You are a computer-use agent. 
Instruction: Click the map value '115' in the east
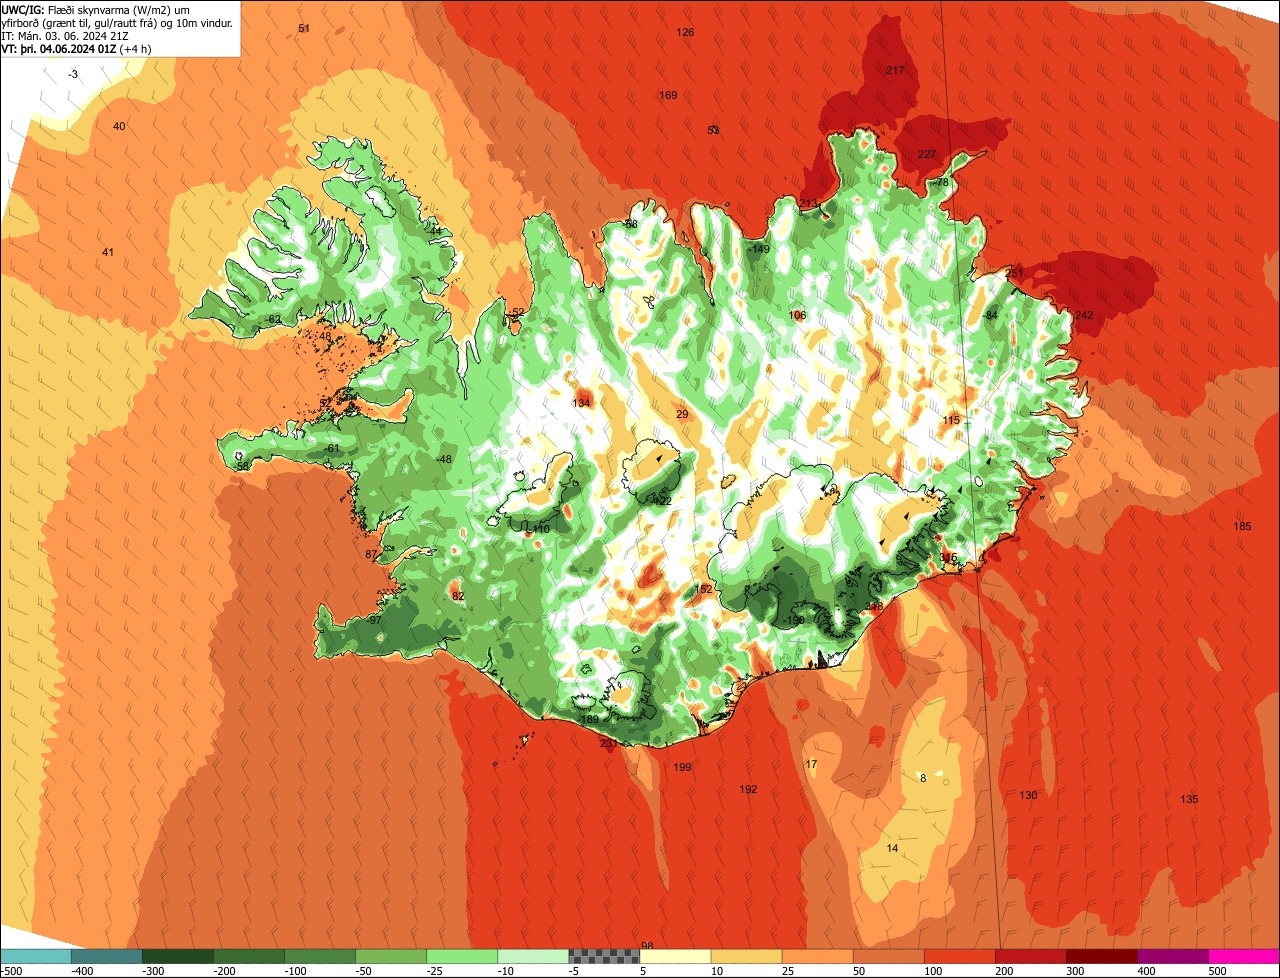951,420
